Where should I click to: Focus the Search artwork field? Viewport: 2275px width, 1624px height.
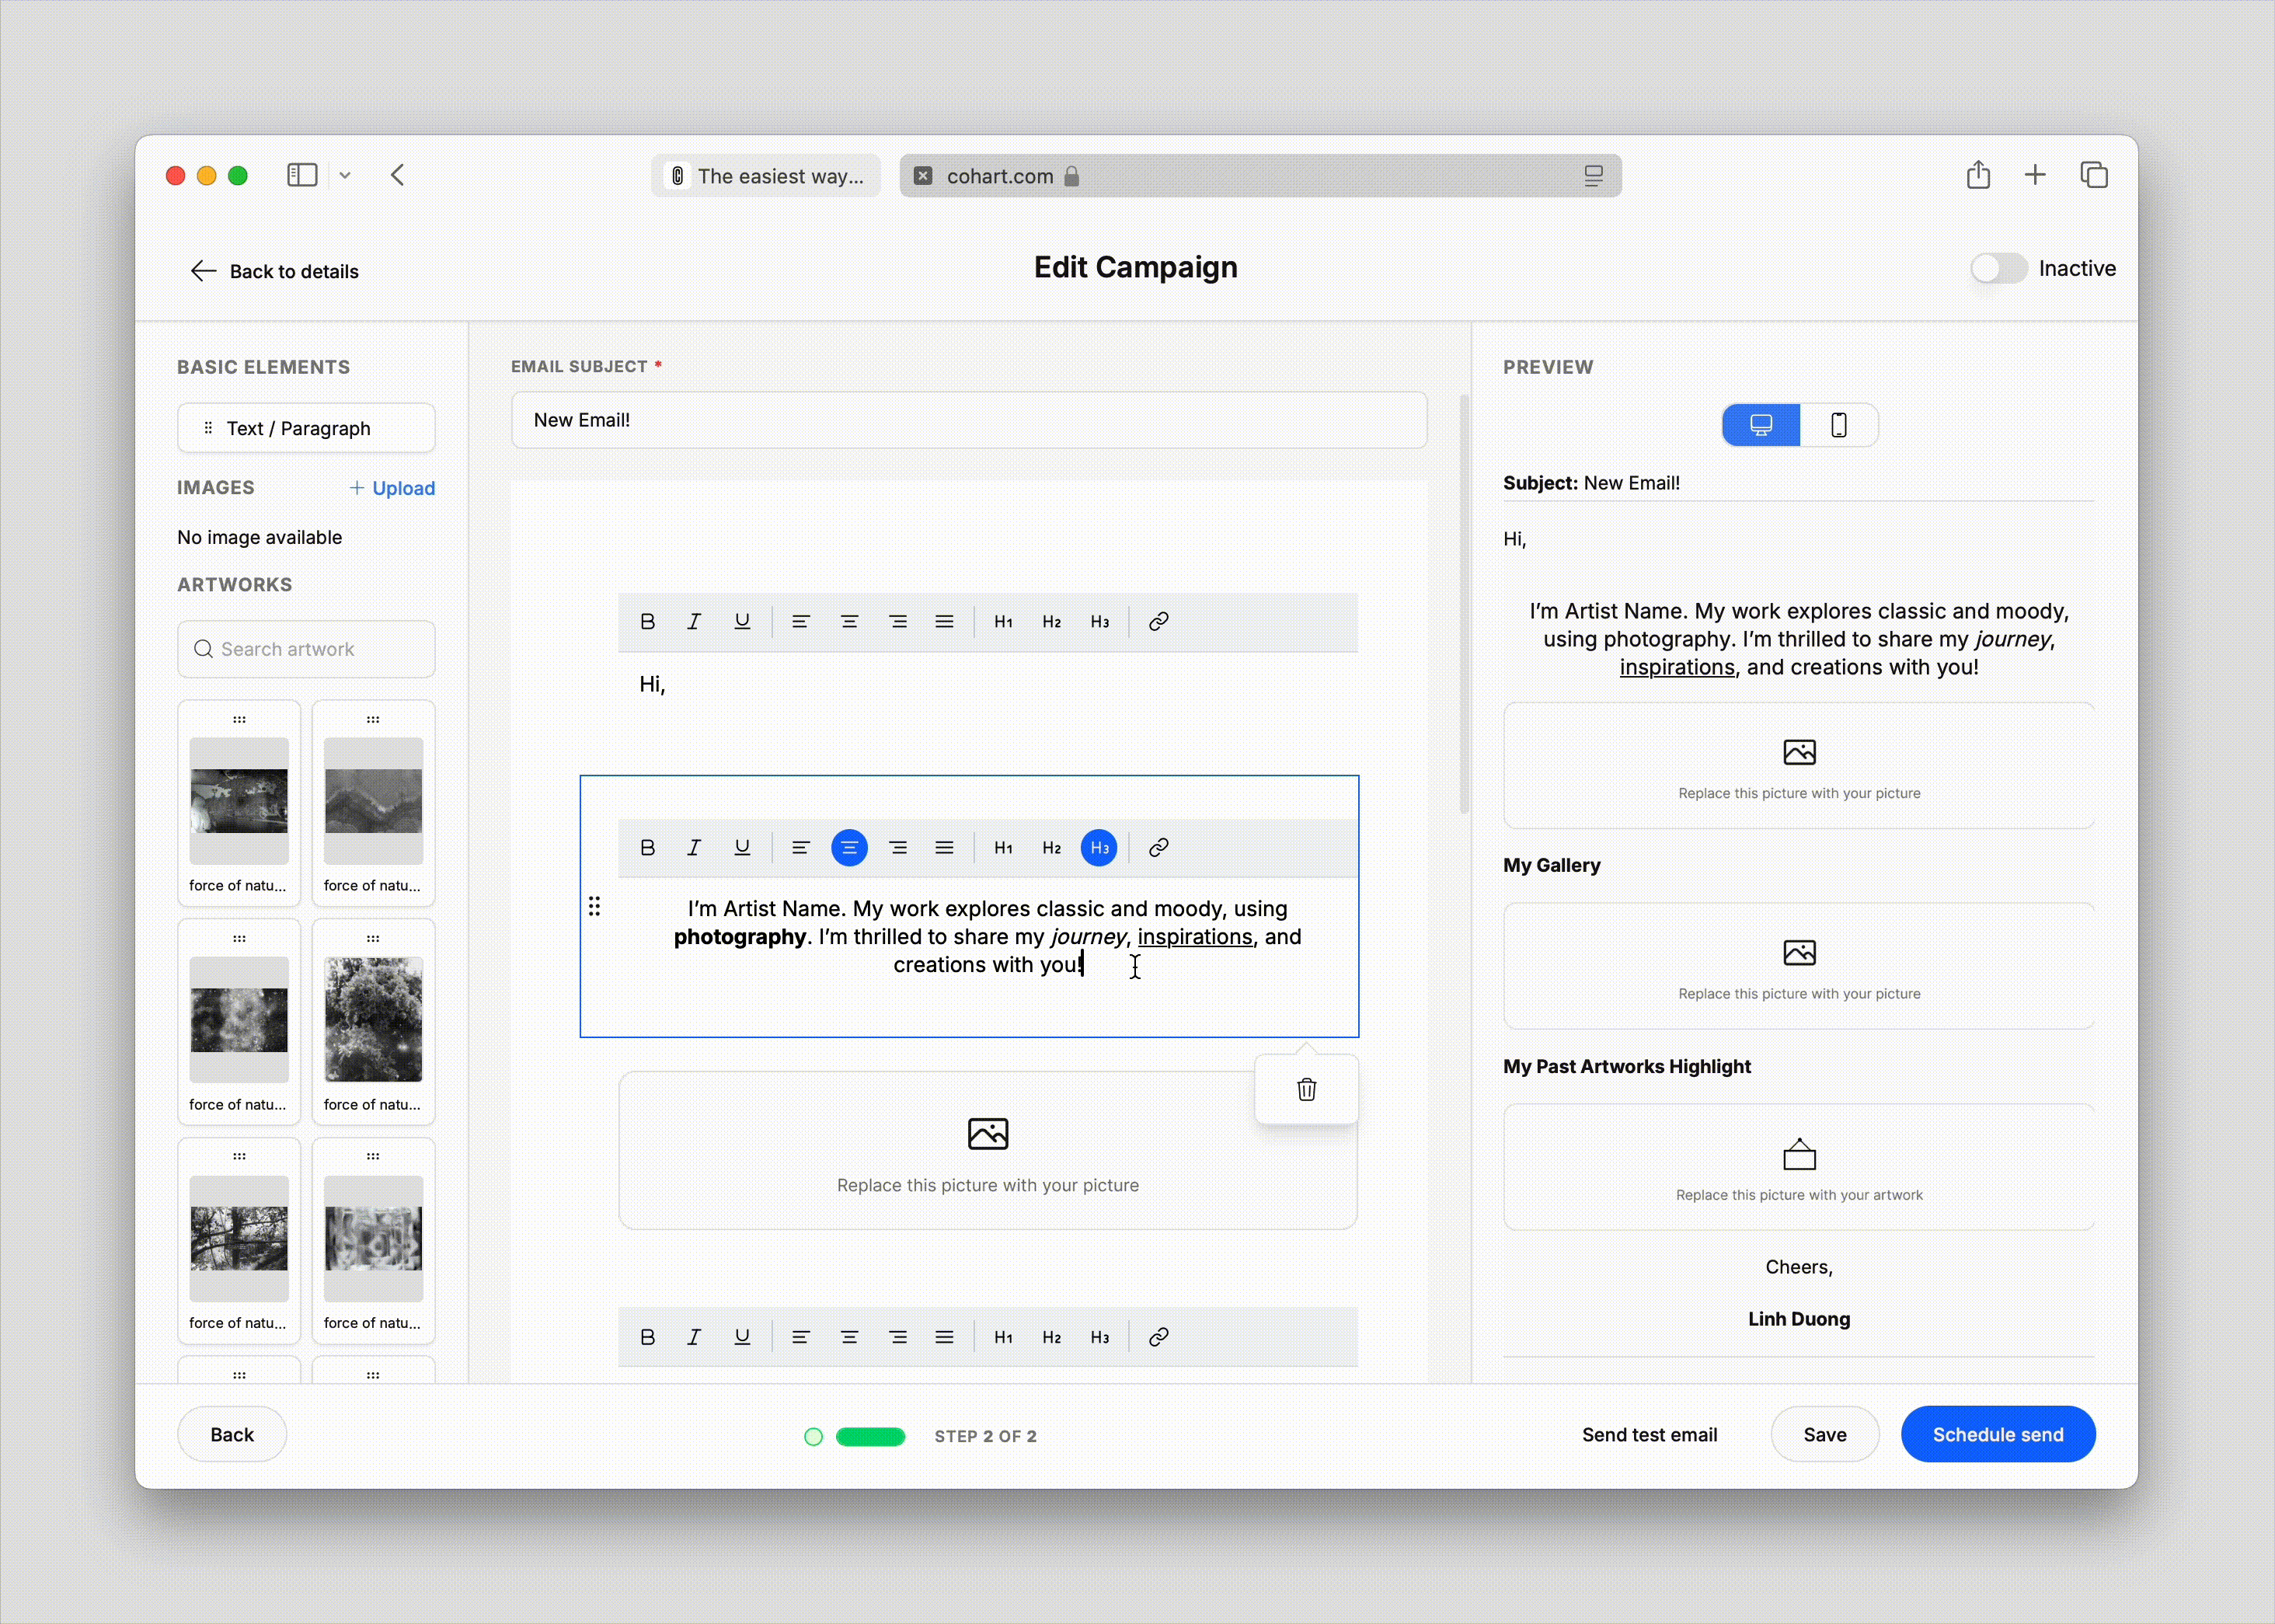(x=306, y=649)
